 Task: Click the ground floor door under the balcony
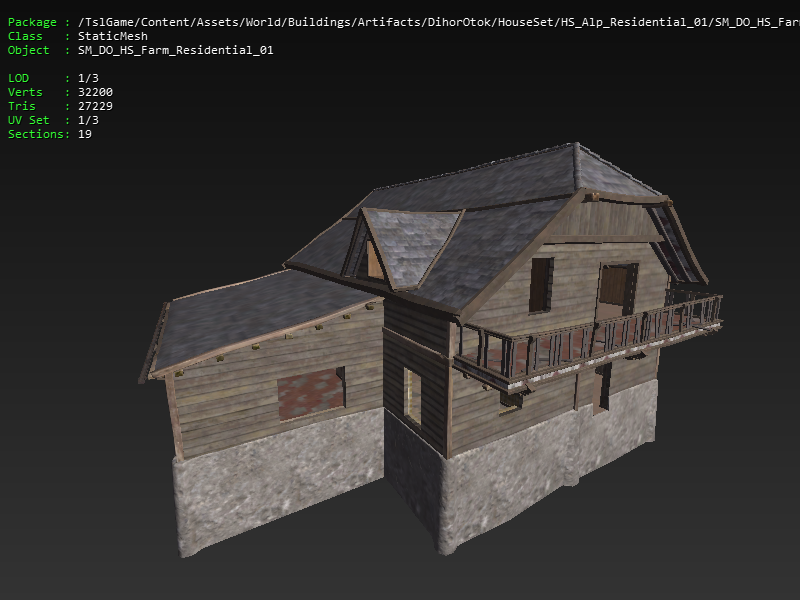pos(602,387)
